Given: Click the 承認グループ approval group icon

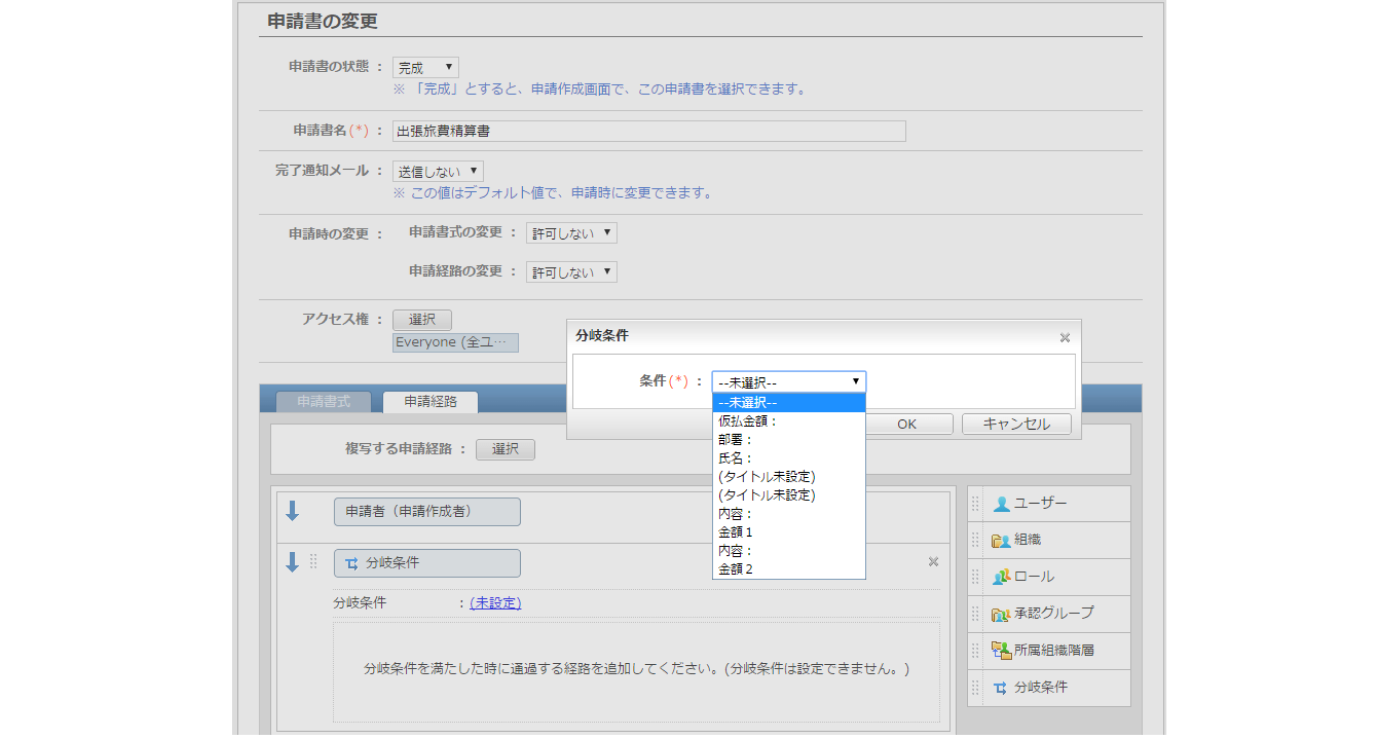Looking at the screenshot, I should [1001, 614].
